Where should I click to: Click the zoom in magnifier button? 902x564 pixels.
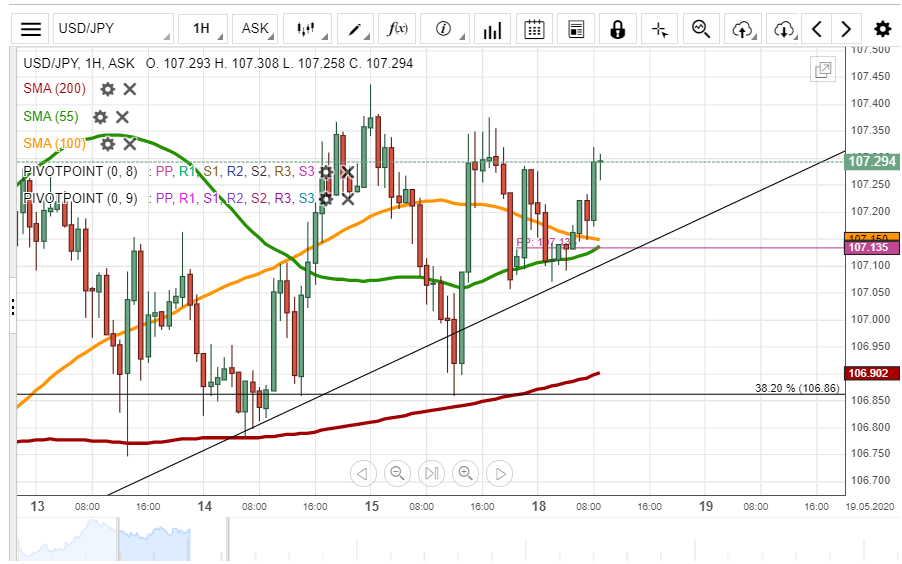(465, 474)
